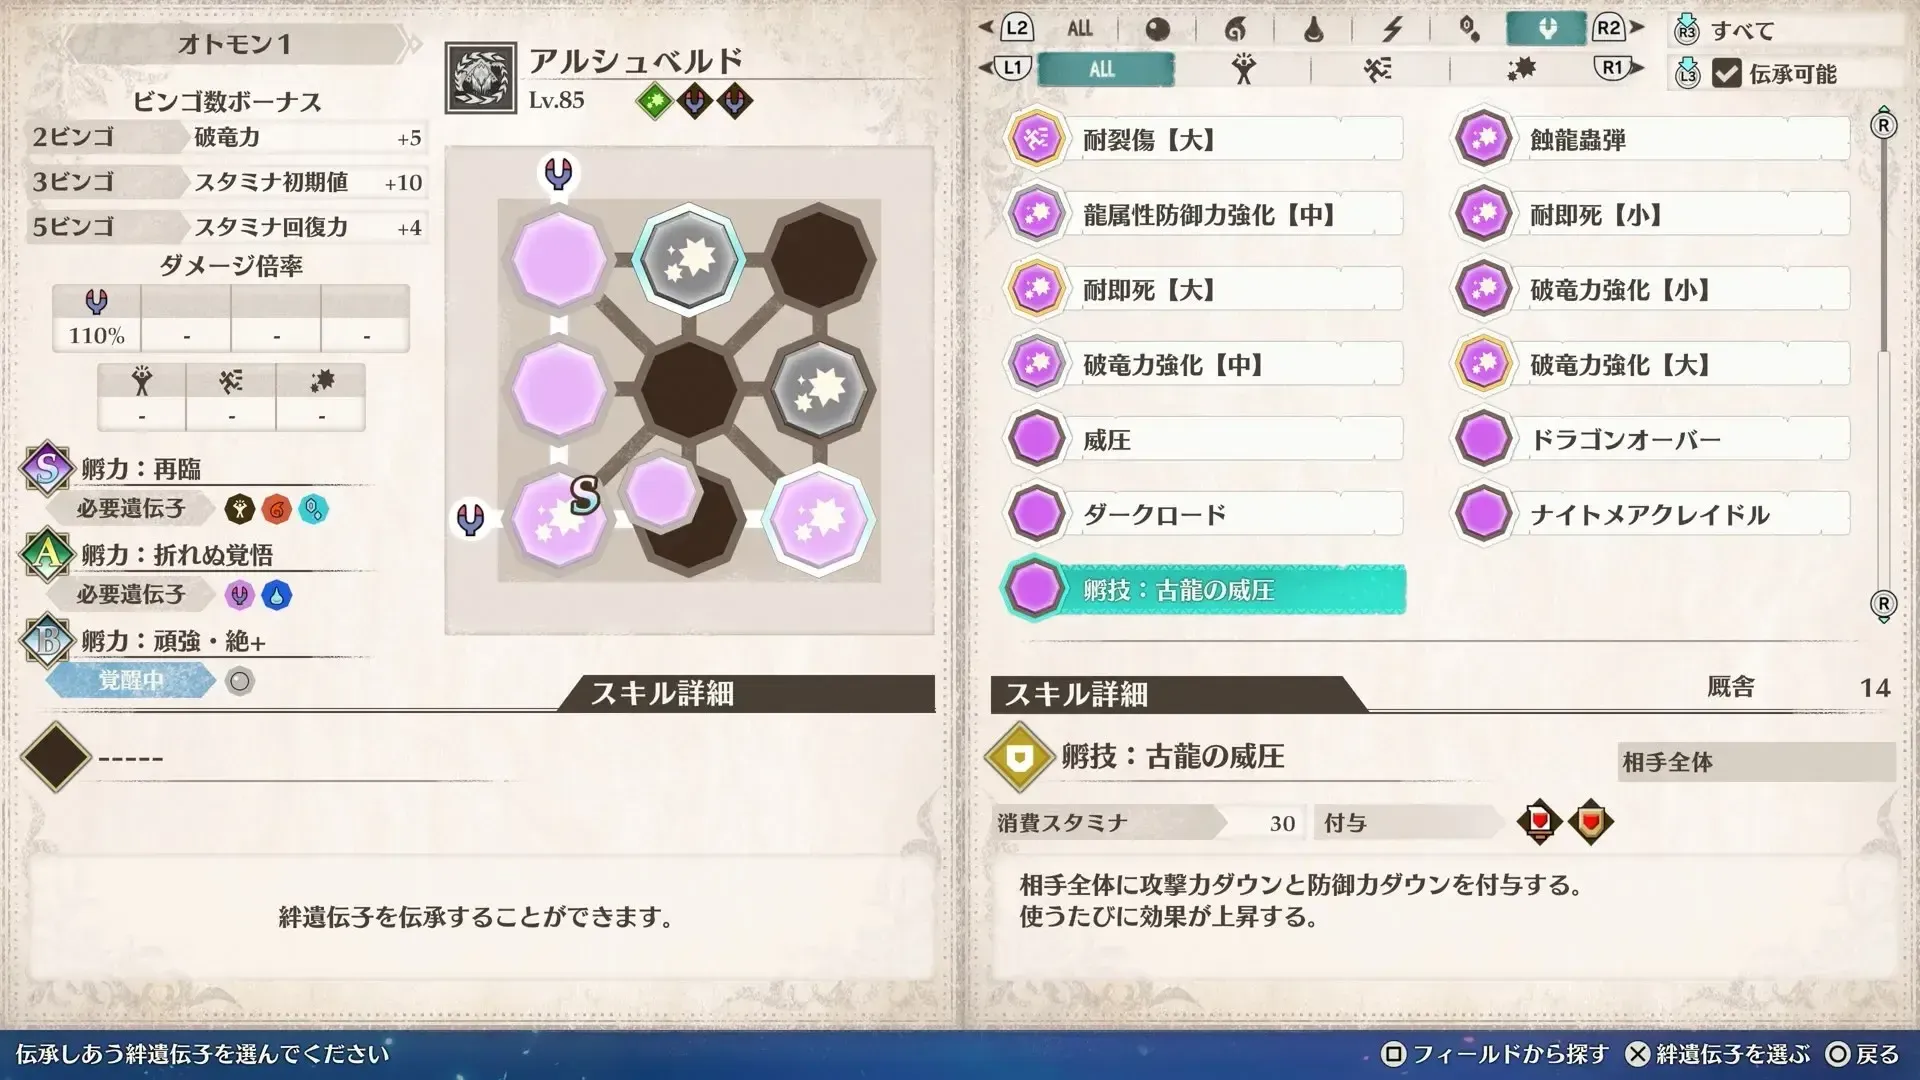Click the center dark gene slot
The width and height of the screenshot is (1920, 1080).
tap(689, 388)
